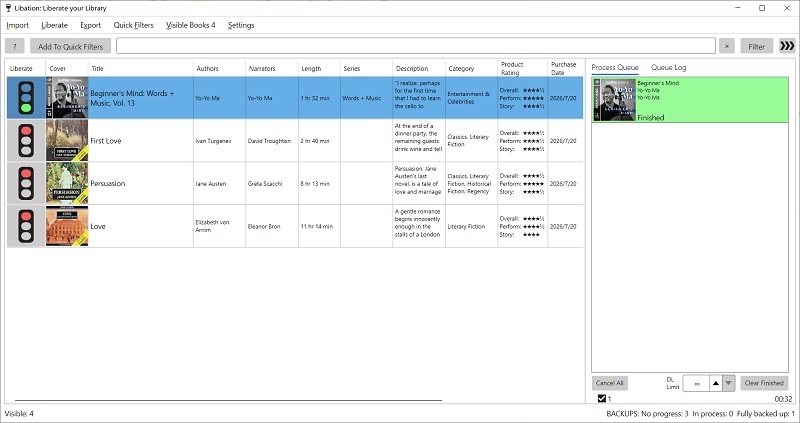Sort by the Series column header
Viewport: 800px width, 423px height.
366,68
